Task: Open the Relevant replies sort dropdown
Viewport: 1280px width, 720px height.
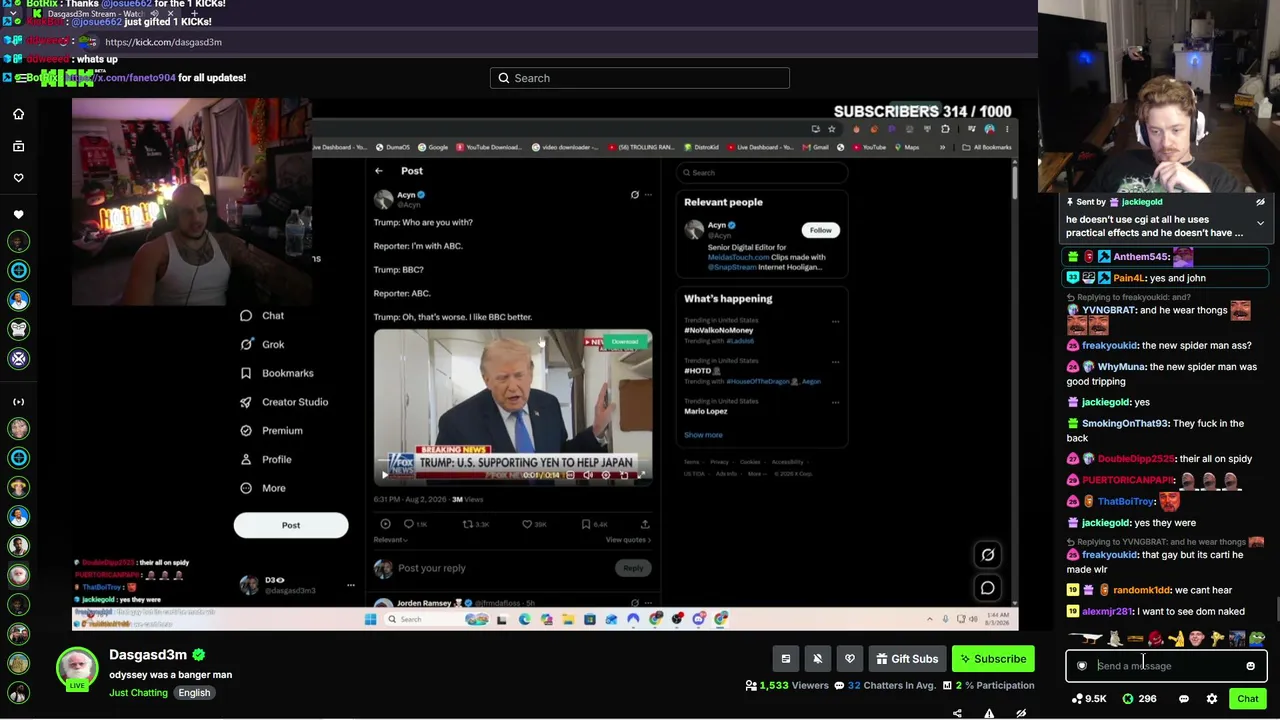Action: (x=390, y=540)
